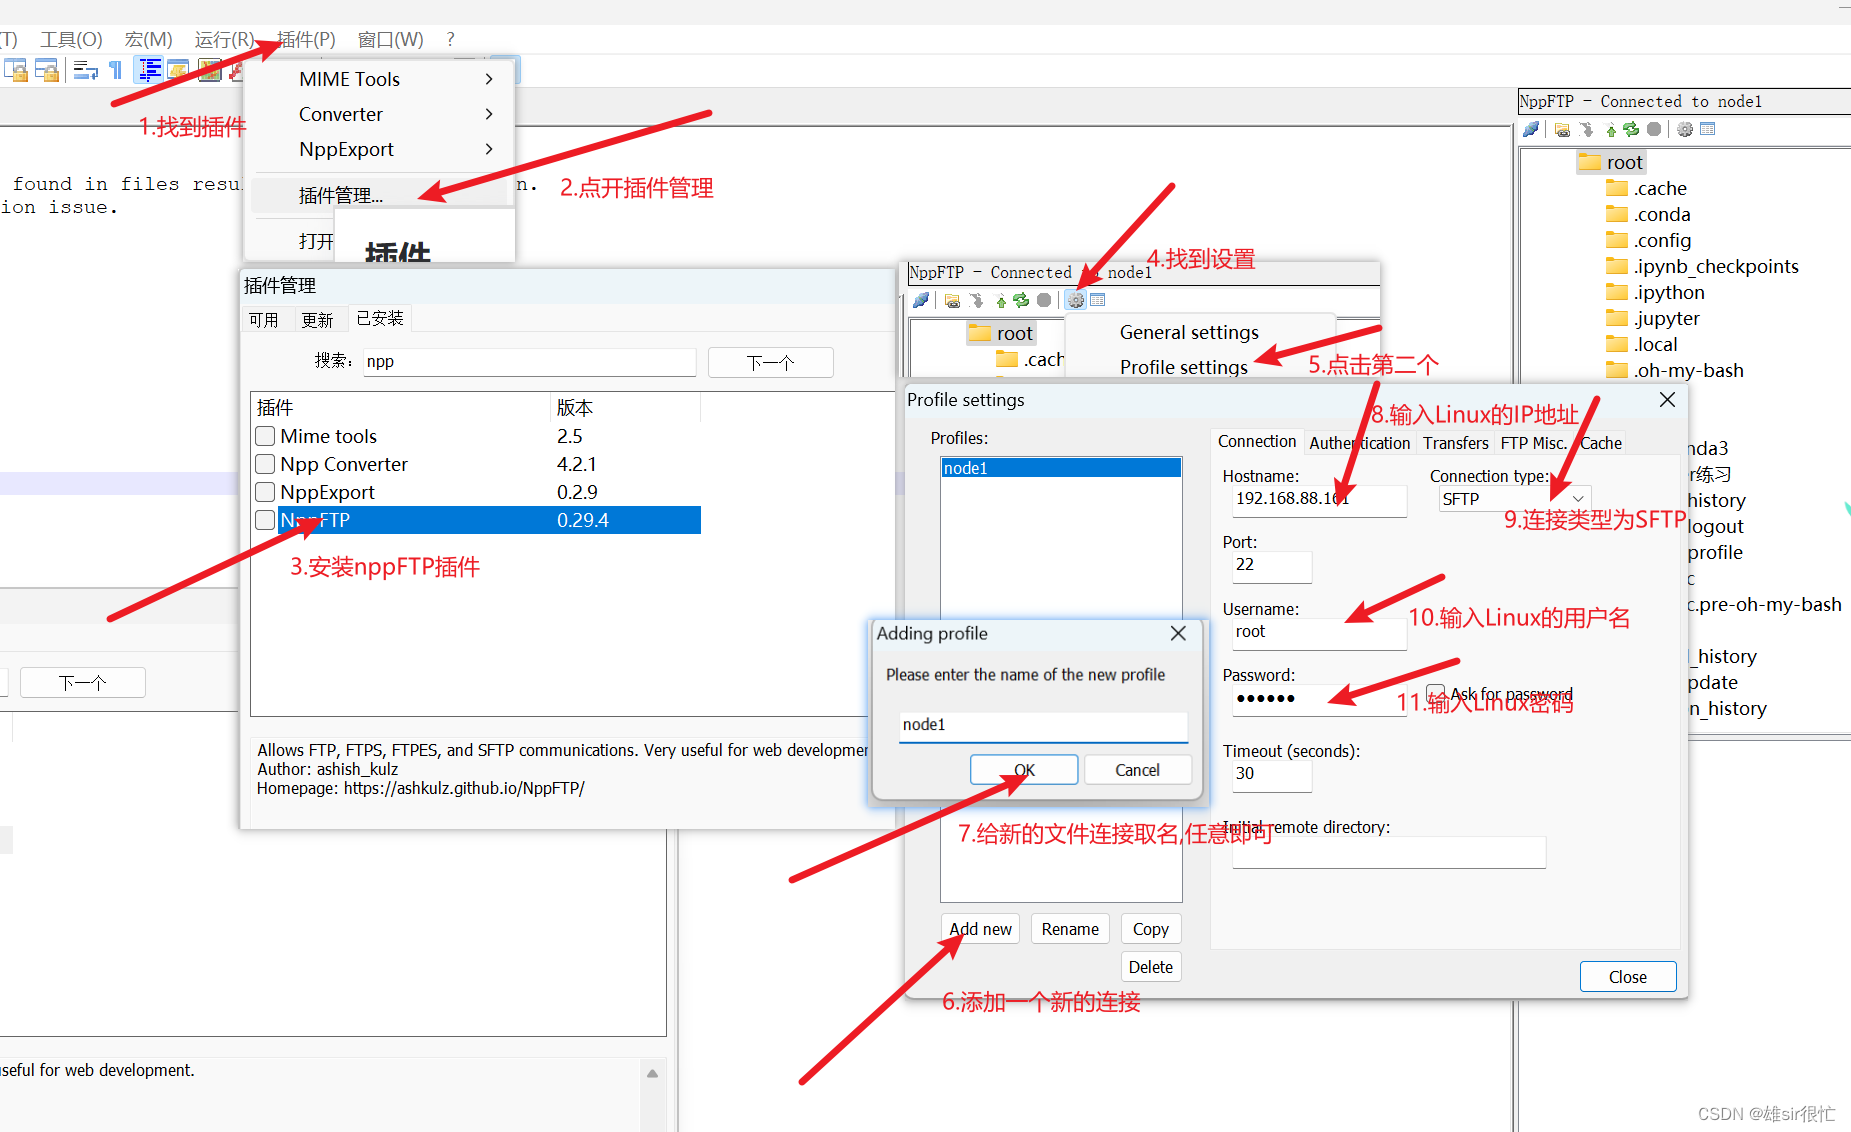Screen dimensions: 1851x1132
Task: Open the Connection type SFTP dropdown
Action: (1514, 498)
